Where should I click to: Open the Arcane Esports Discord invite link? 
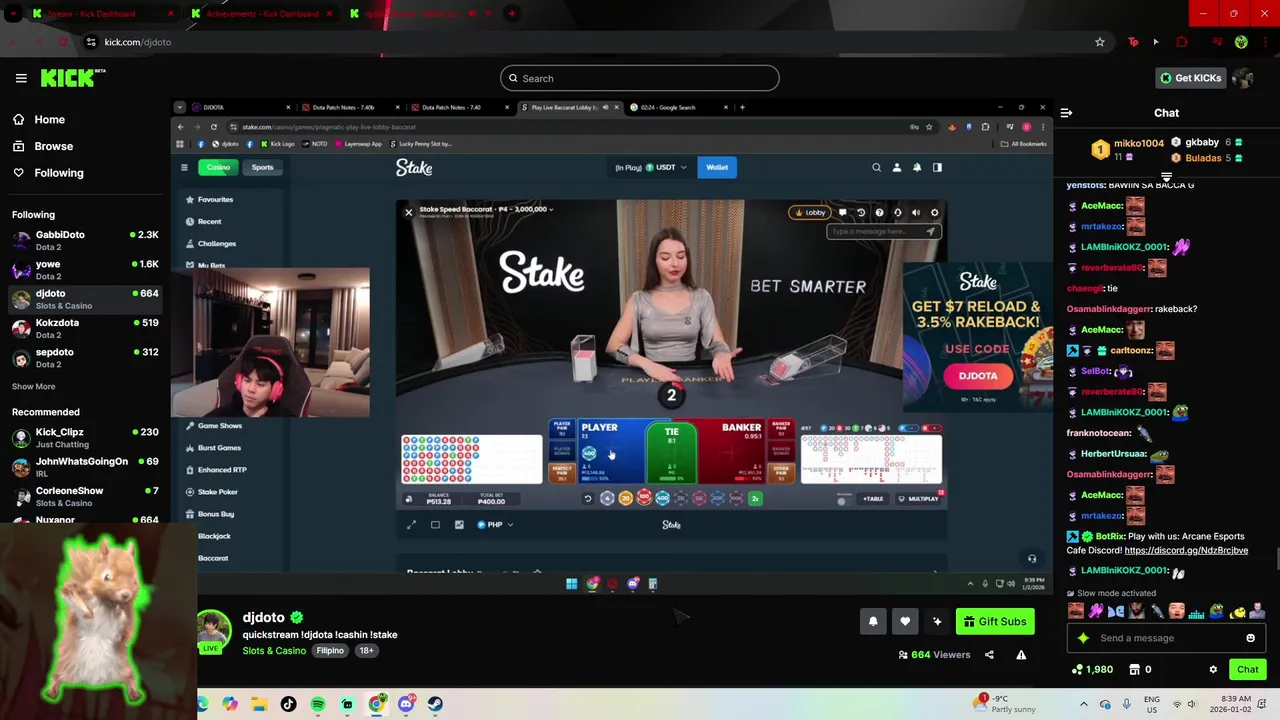click(x=1186, y=550)
